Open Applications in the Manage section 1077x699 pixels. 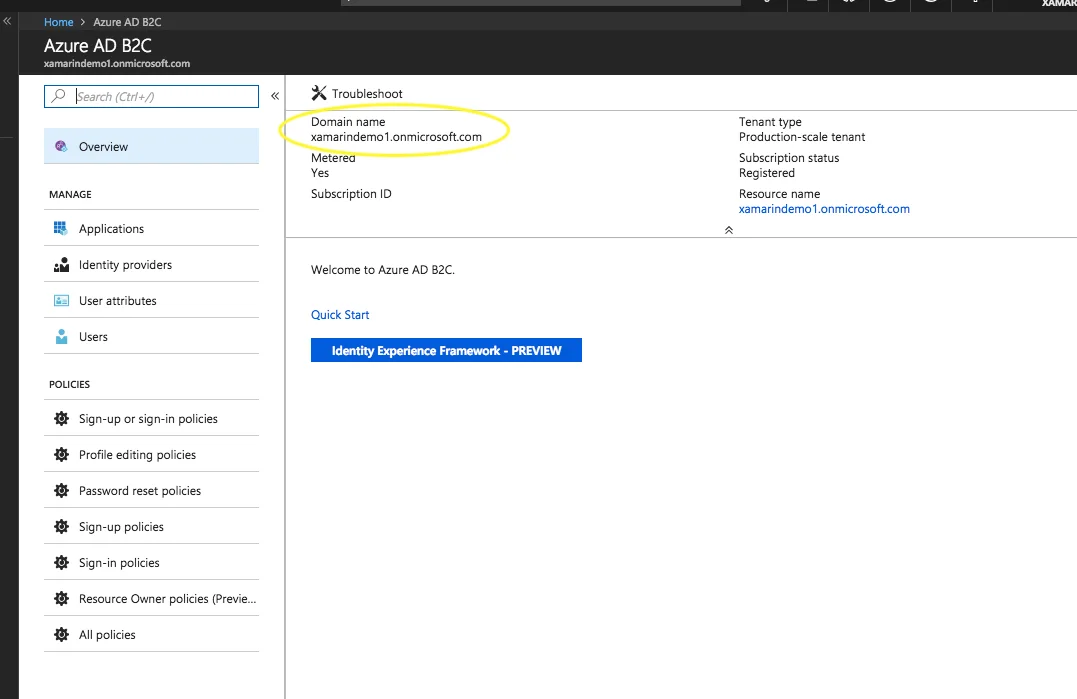pos(151,228)
